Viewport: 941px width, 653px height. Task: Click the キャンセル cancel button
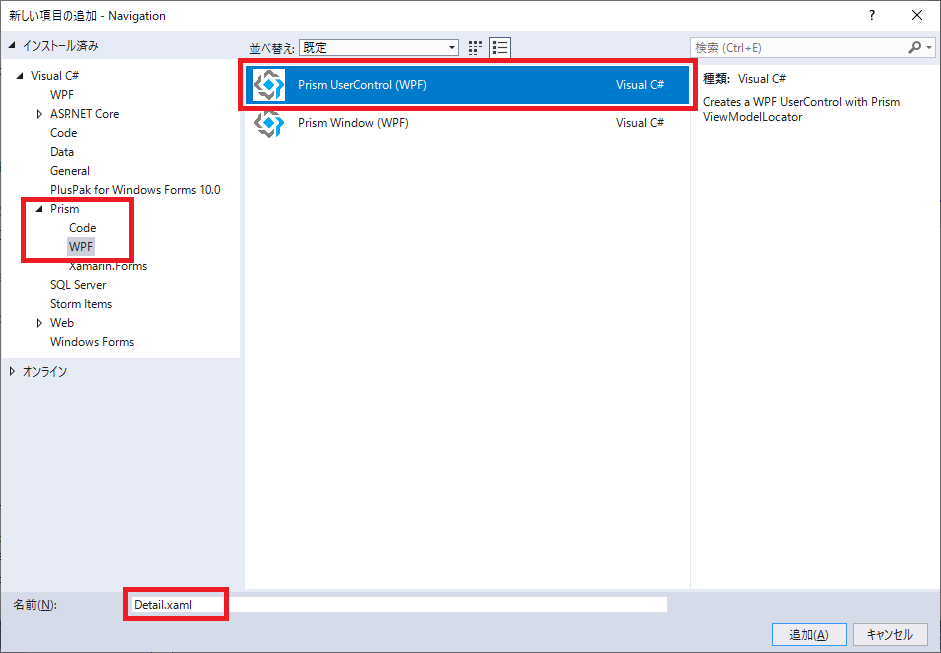890,634
